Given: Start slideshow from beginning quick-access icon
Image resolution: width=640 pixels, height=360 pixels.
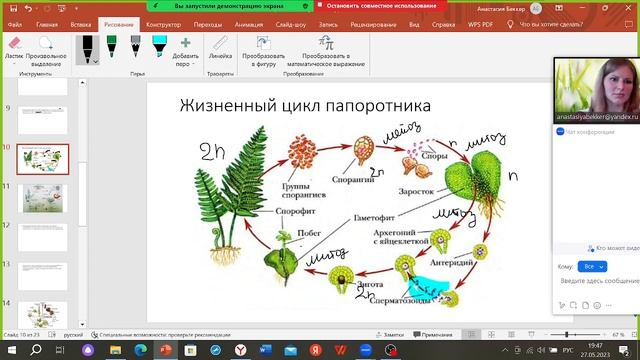Looking at the screenshot, I should click(62, 8).
